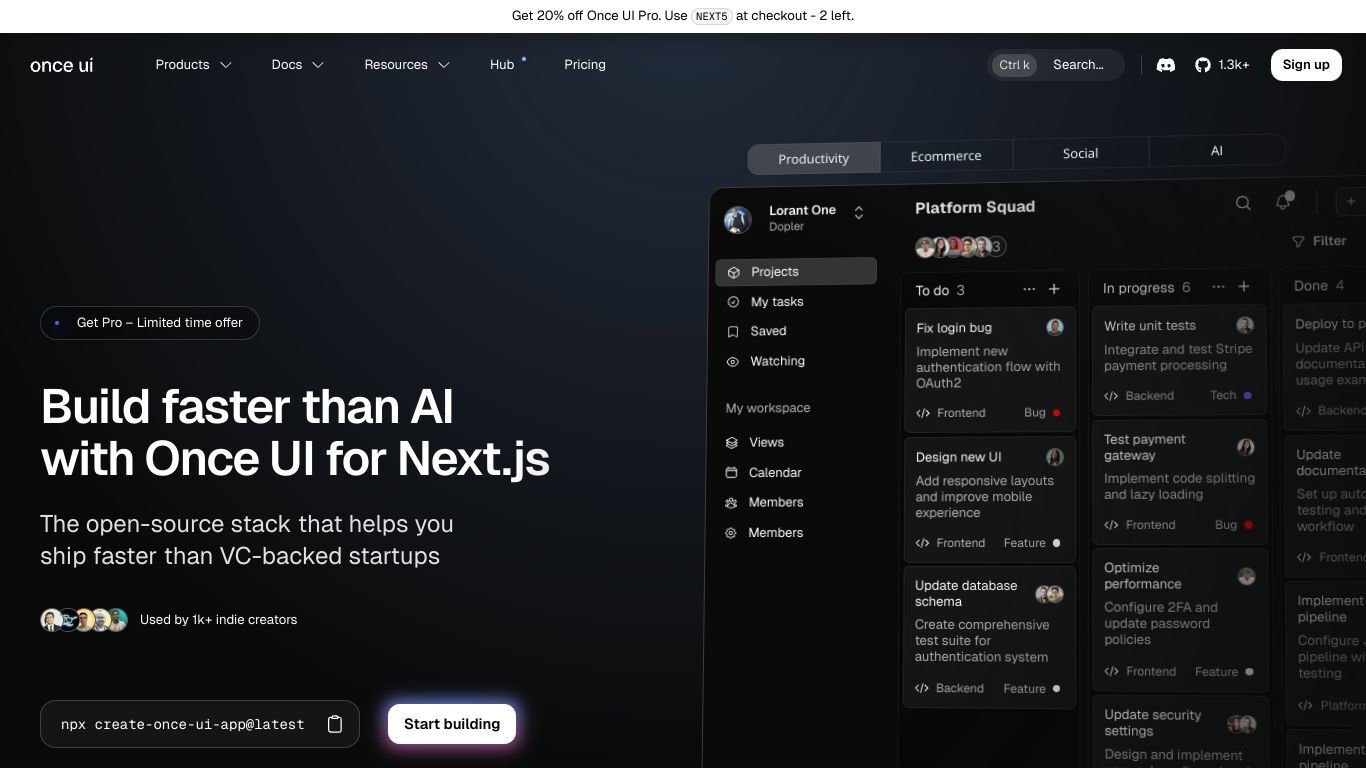Click the My tasks check icon
Viewport: 1366px width, 768px height.
733,302
